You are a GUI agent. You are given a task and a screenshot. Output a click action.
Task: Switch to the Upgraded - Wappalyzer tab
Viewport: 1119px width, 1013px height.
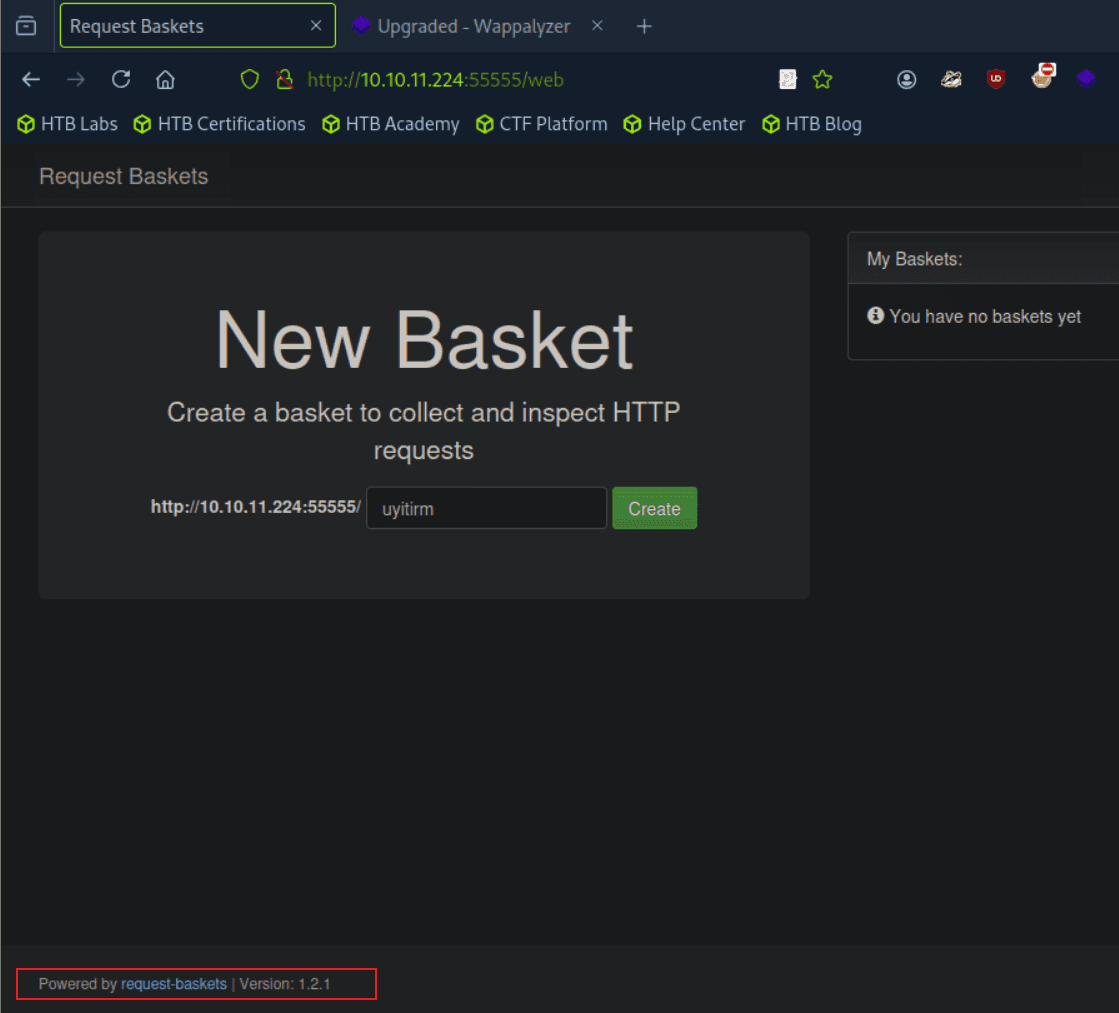(472, 26)
